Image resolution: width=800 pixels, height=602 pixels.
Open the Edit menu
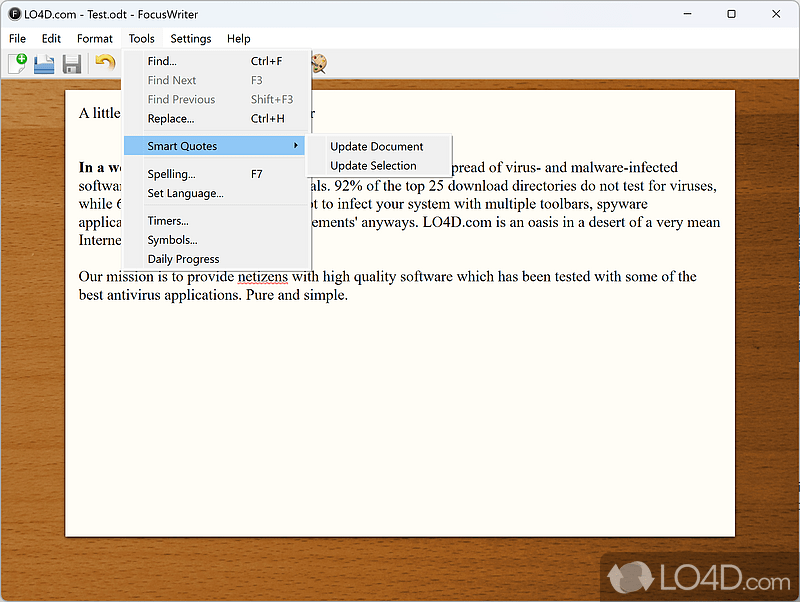pos(50,38)
